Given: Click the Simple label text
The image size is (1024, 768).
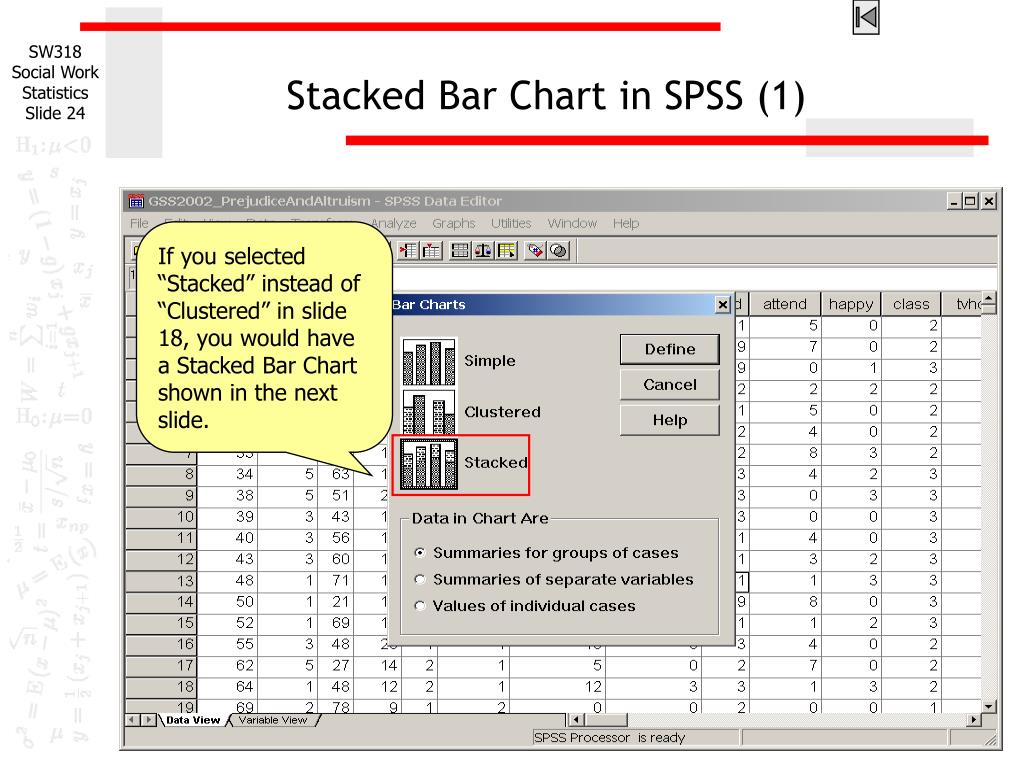Looking at the screenshot, I should coord(490,361).
